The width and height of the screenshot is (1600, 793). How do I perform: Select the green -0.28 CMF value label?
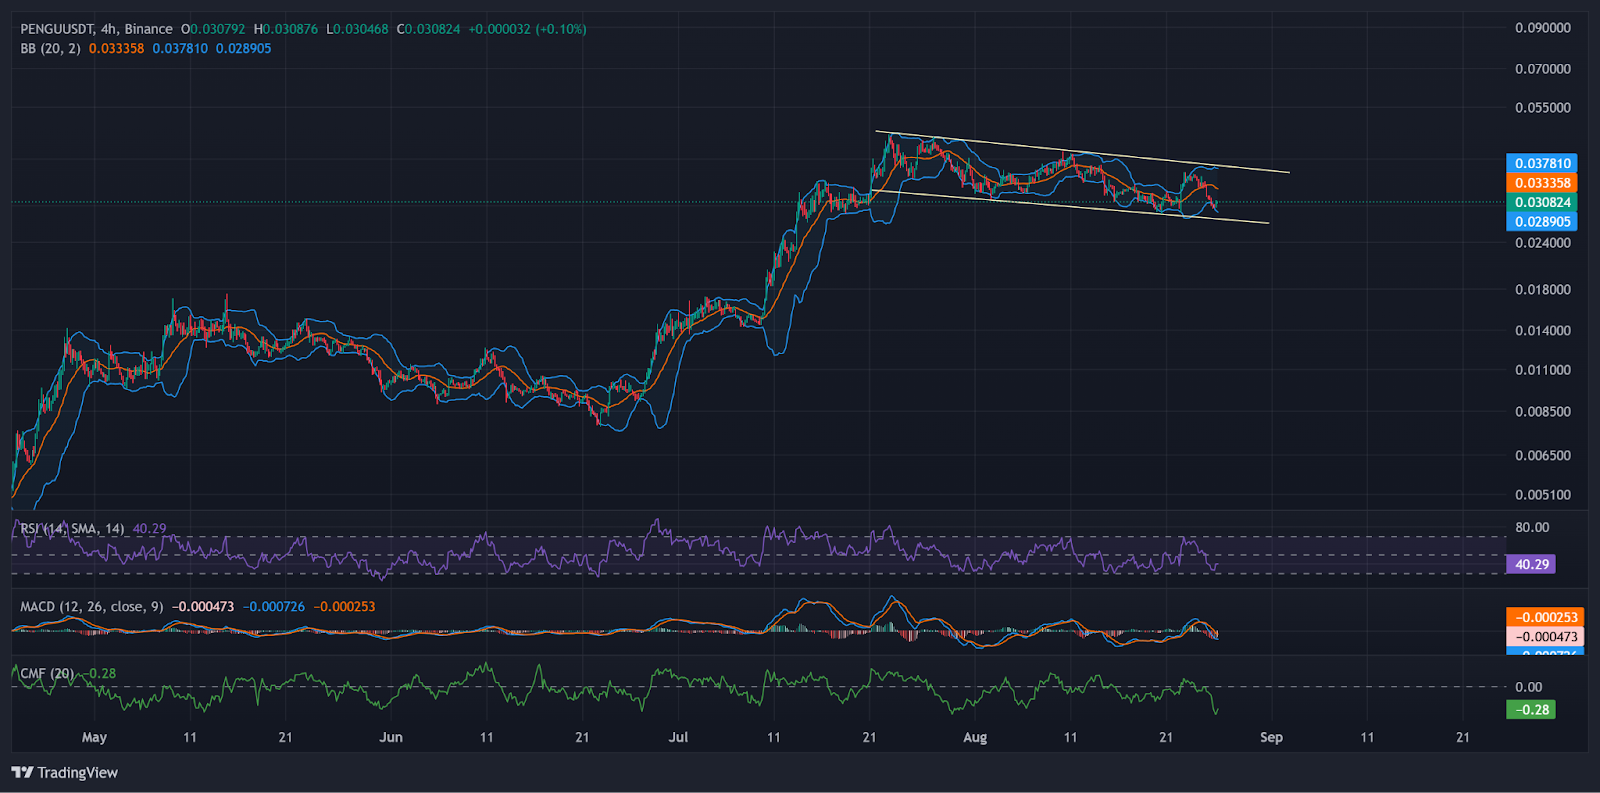tap(1531, 710)
